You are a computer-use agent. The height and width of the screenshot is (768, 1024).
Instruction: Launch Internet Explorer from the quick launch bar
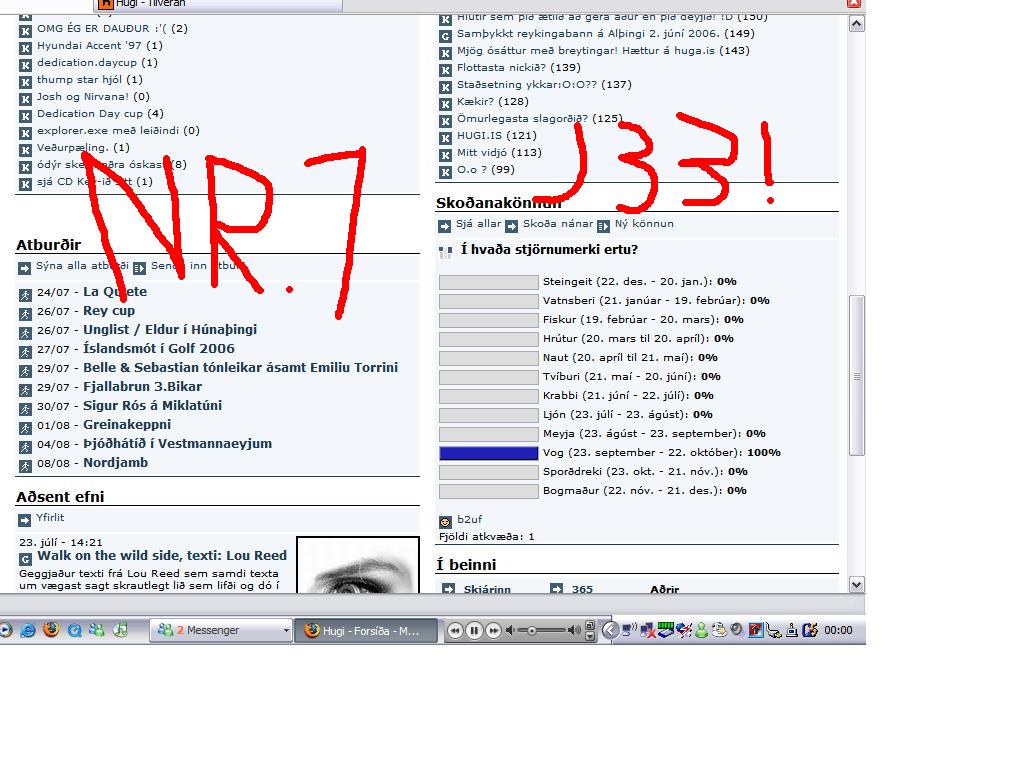coord(28,630)
